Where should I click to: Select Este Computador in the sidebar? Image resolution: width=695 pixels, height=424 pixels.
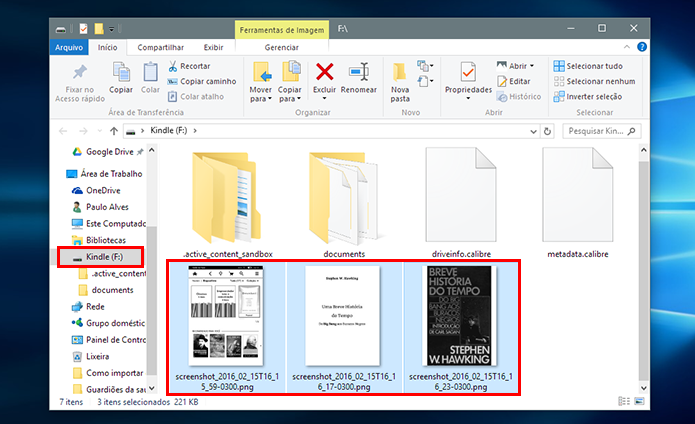pos(109,223)
